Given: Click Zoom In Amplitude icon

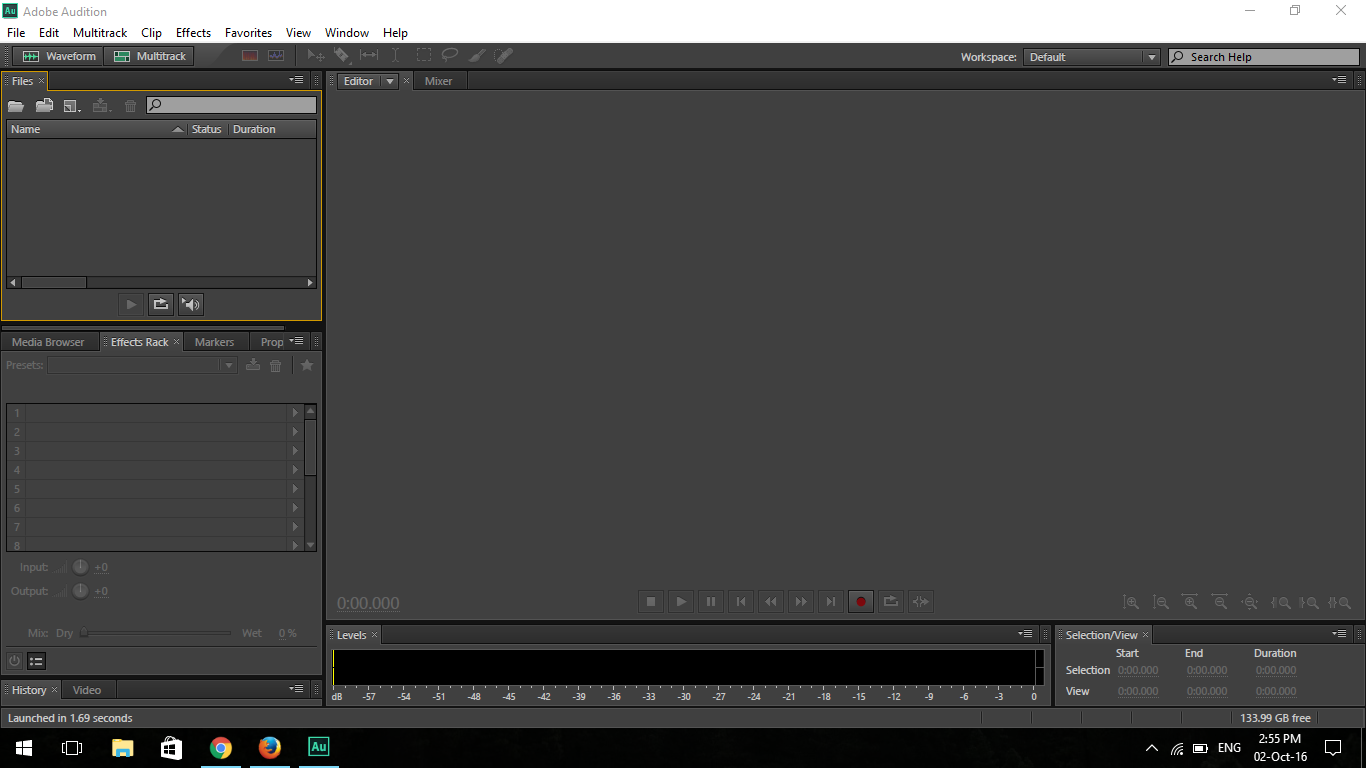Looking at the screenshot, I should (x=1131, y=602).
